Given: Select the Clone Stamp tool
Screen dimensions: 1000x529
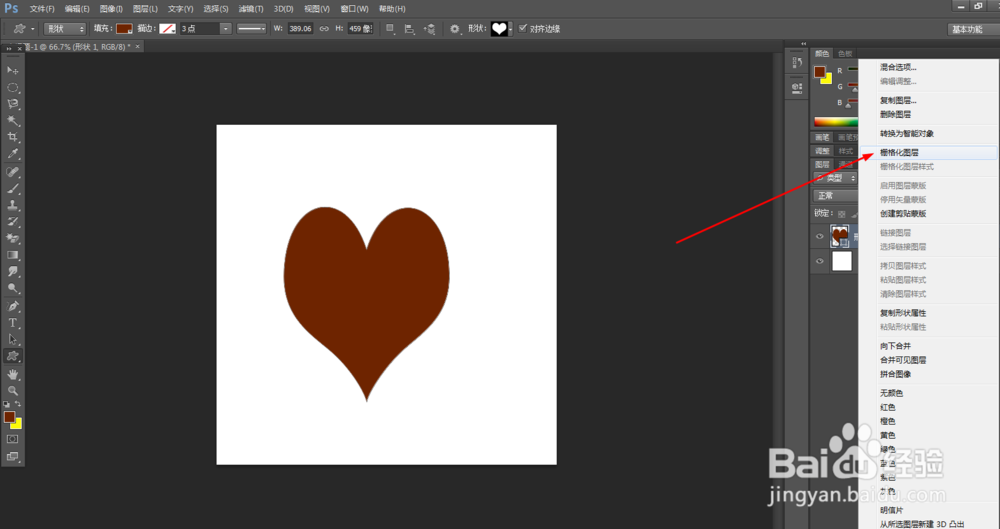Looking at the screenshot, I should (x=13, y=205).
